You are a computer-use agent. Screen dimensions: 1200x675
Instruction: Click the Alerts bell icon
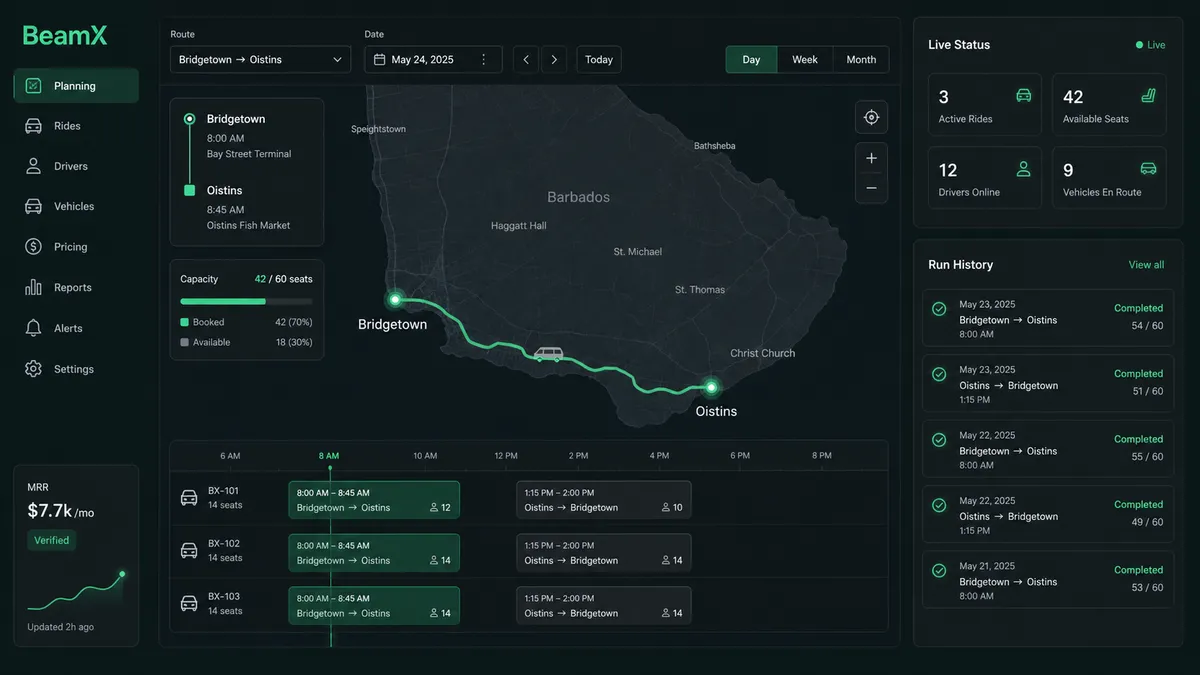(x=33, y=328)
